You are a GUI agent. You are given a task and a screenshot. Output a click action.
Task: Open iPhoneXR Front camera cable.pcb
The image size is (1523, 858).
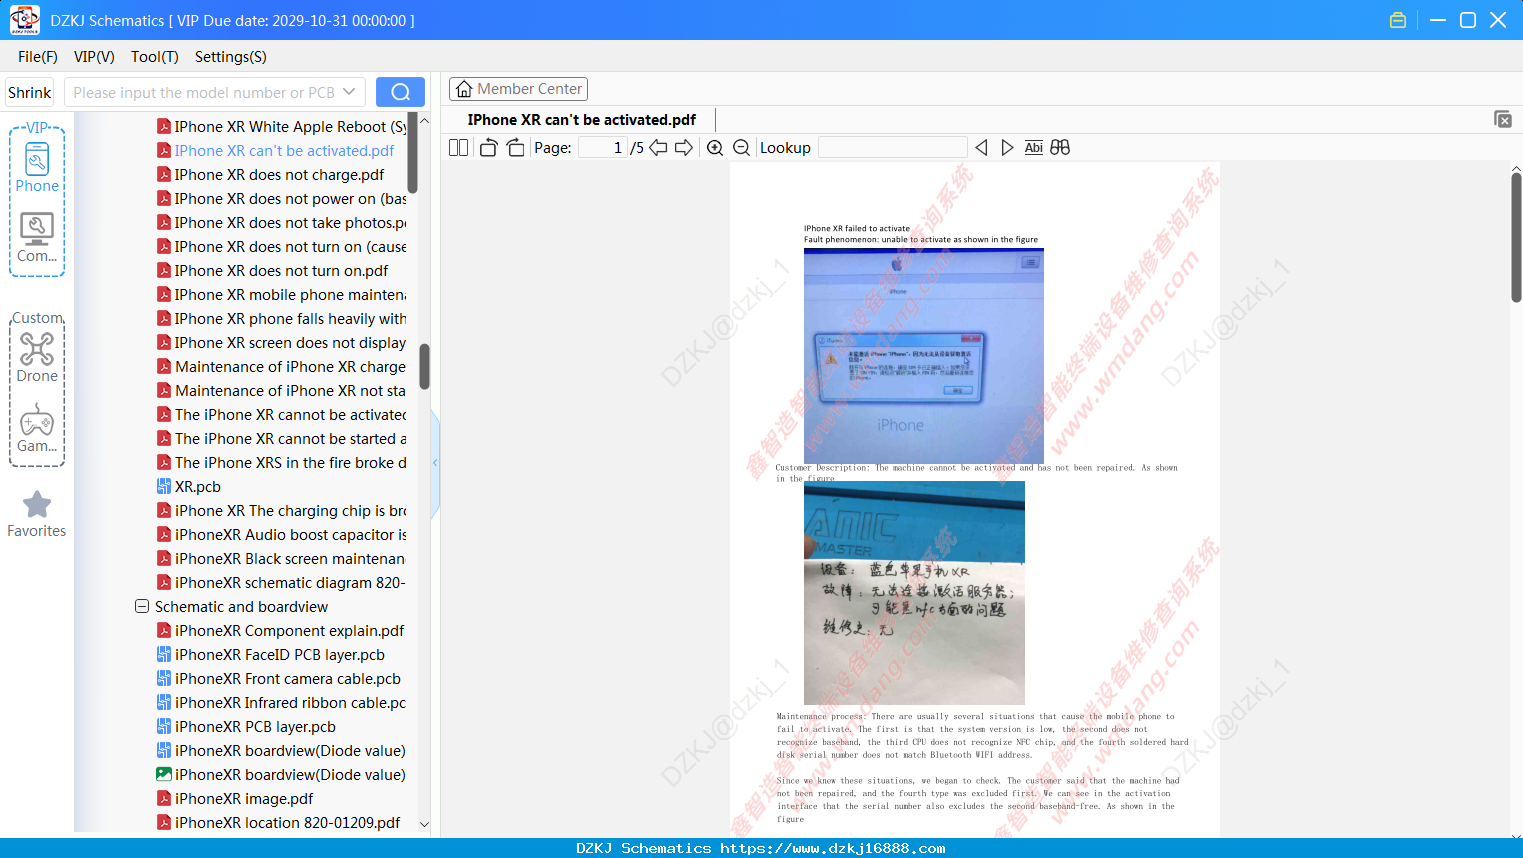pyautogui.click(x=279, y=679)
